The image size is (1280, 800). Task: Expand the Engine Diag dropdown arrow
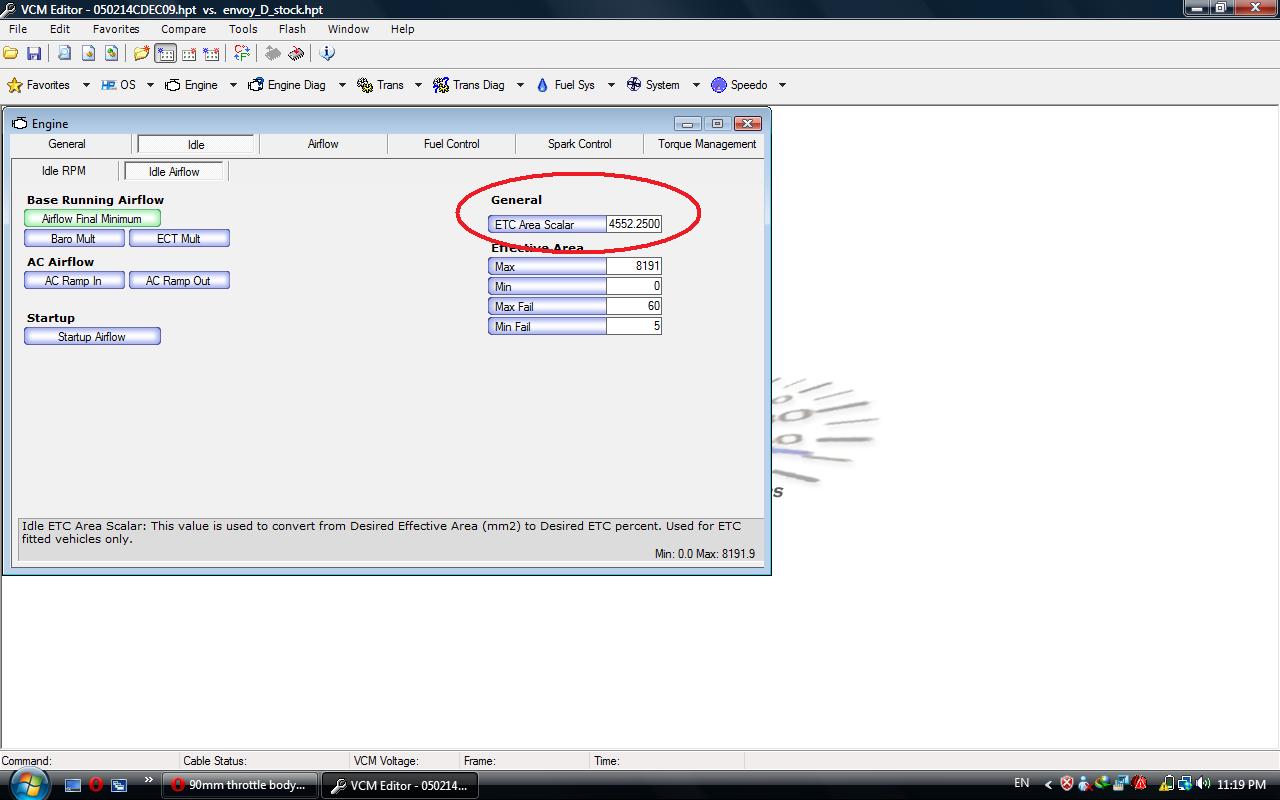pyautogui.click(x=342, y=85)
